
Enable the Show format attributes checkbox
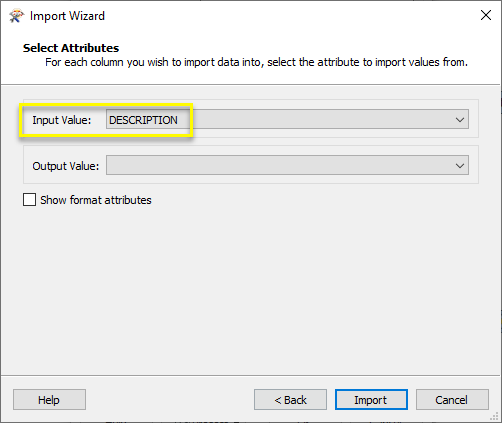point(29,200)
